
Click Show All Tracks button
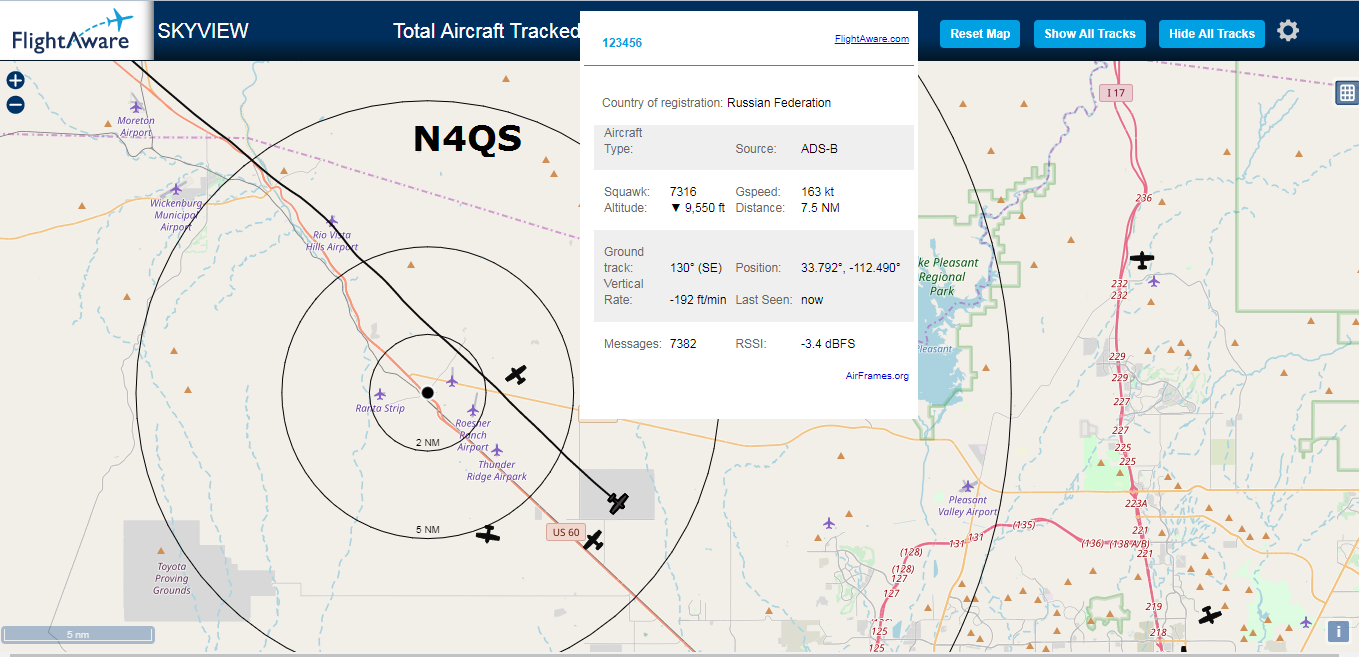coord(1090,33)
